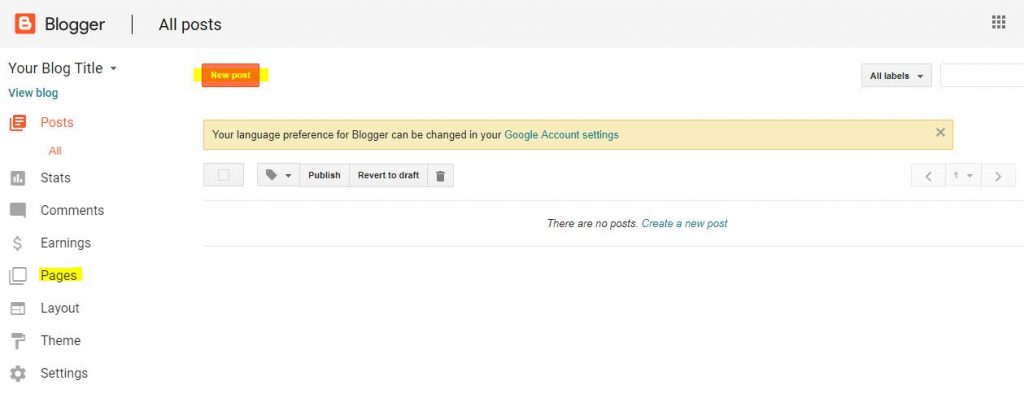Focus the posts search input field
1024x394 pixels.
[982, 76]
